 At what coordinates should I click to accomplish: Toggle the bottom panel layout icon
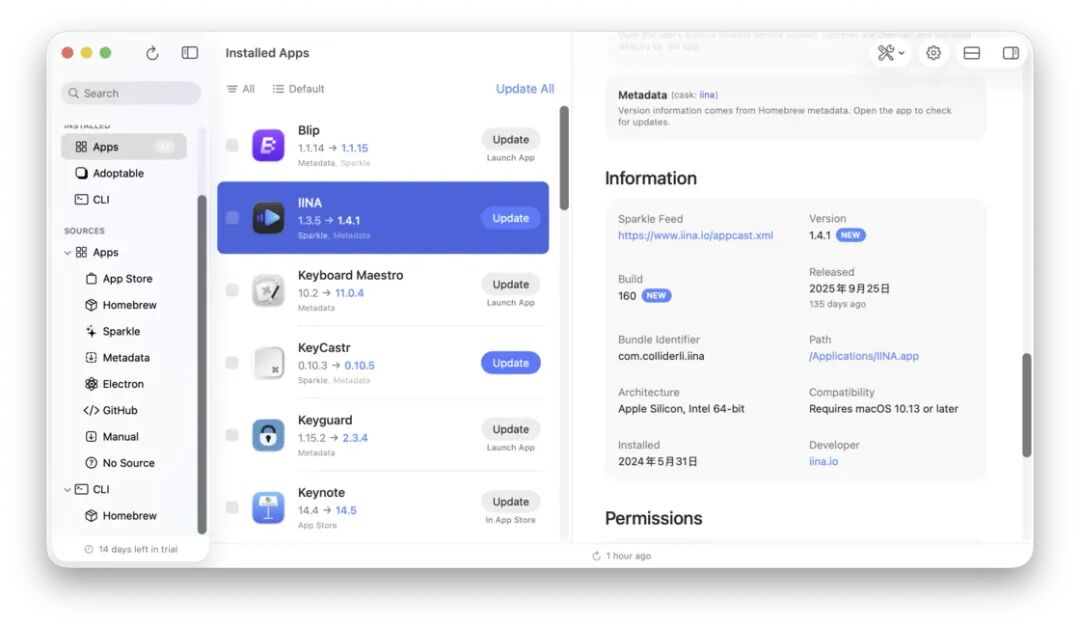[971, 53]
